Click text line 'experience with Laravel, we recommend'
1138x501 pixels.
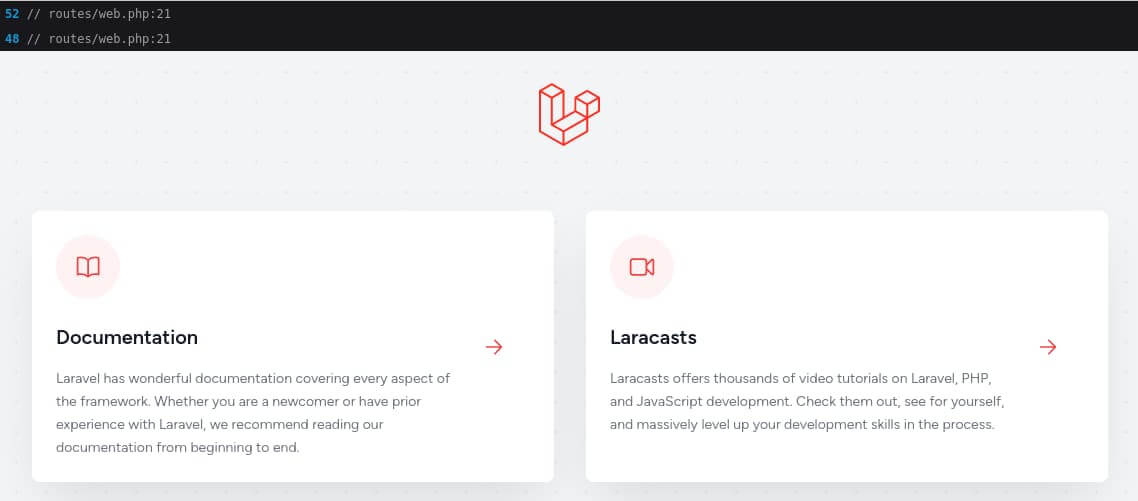click(219, 424)
